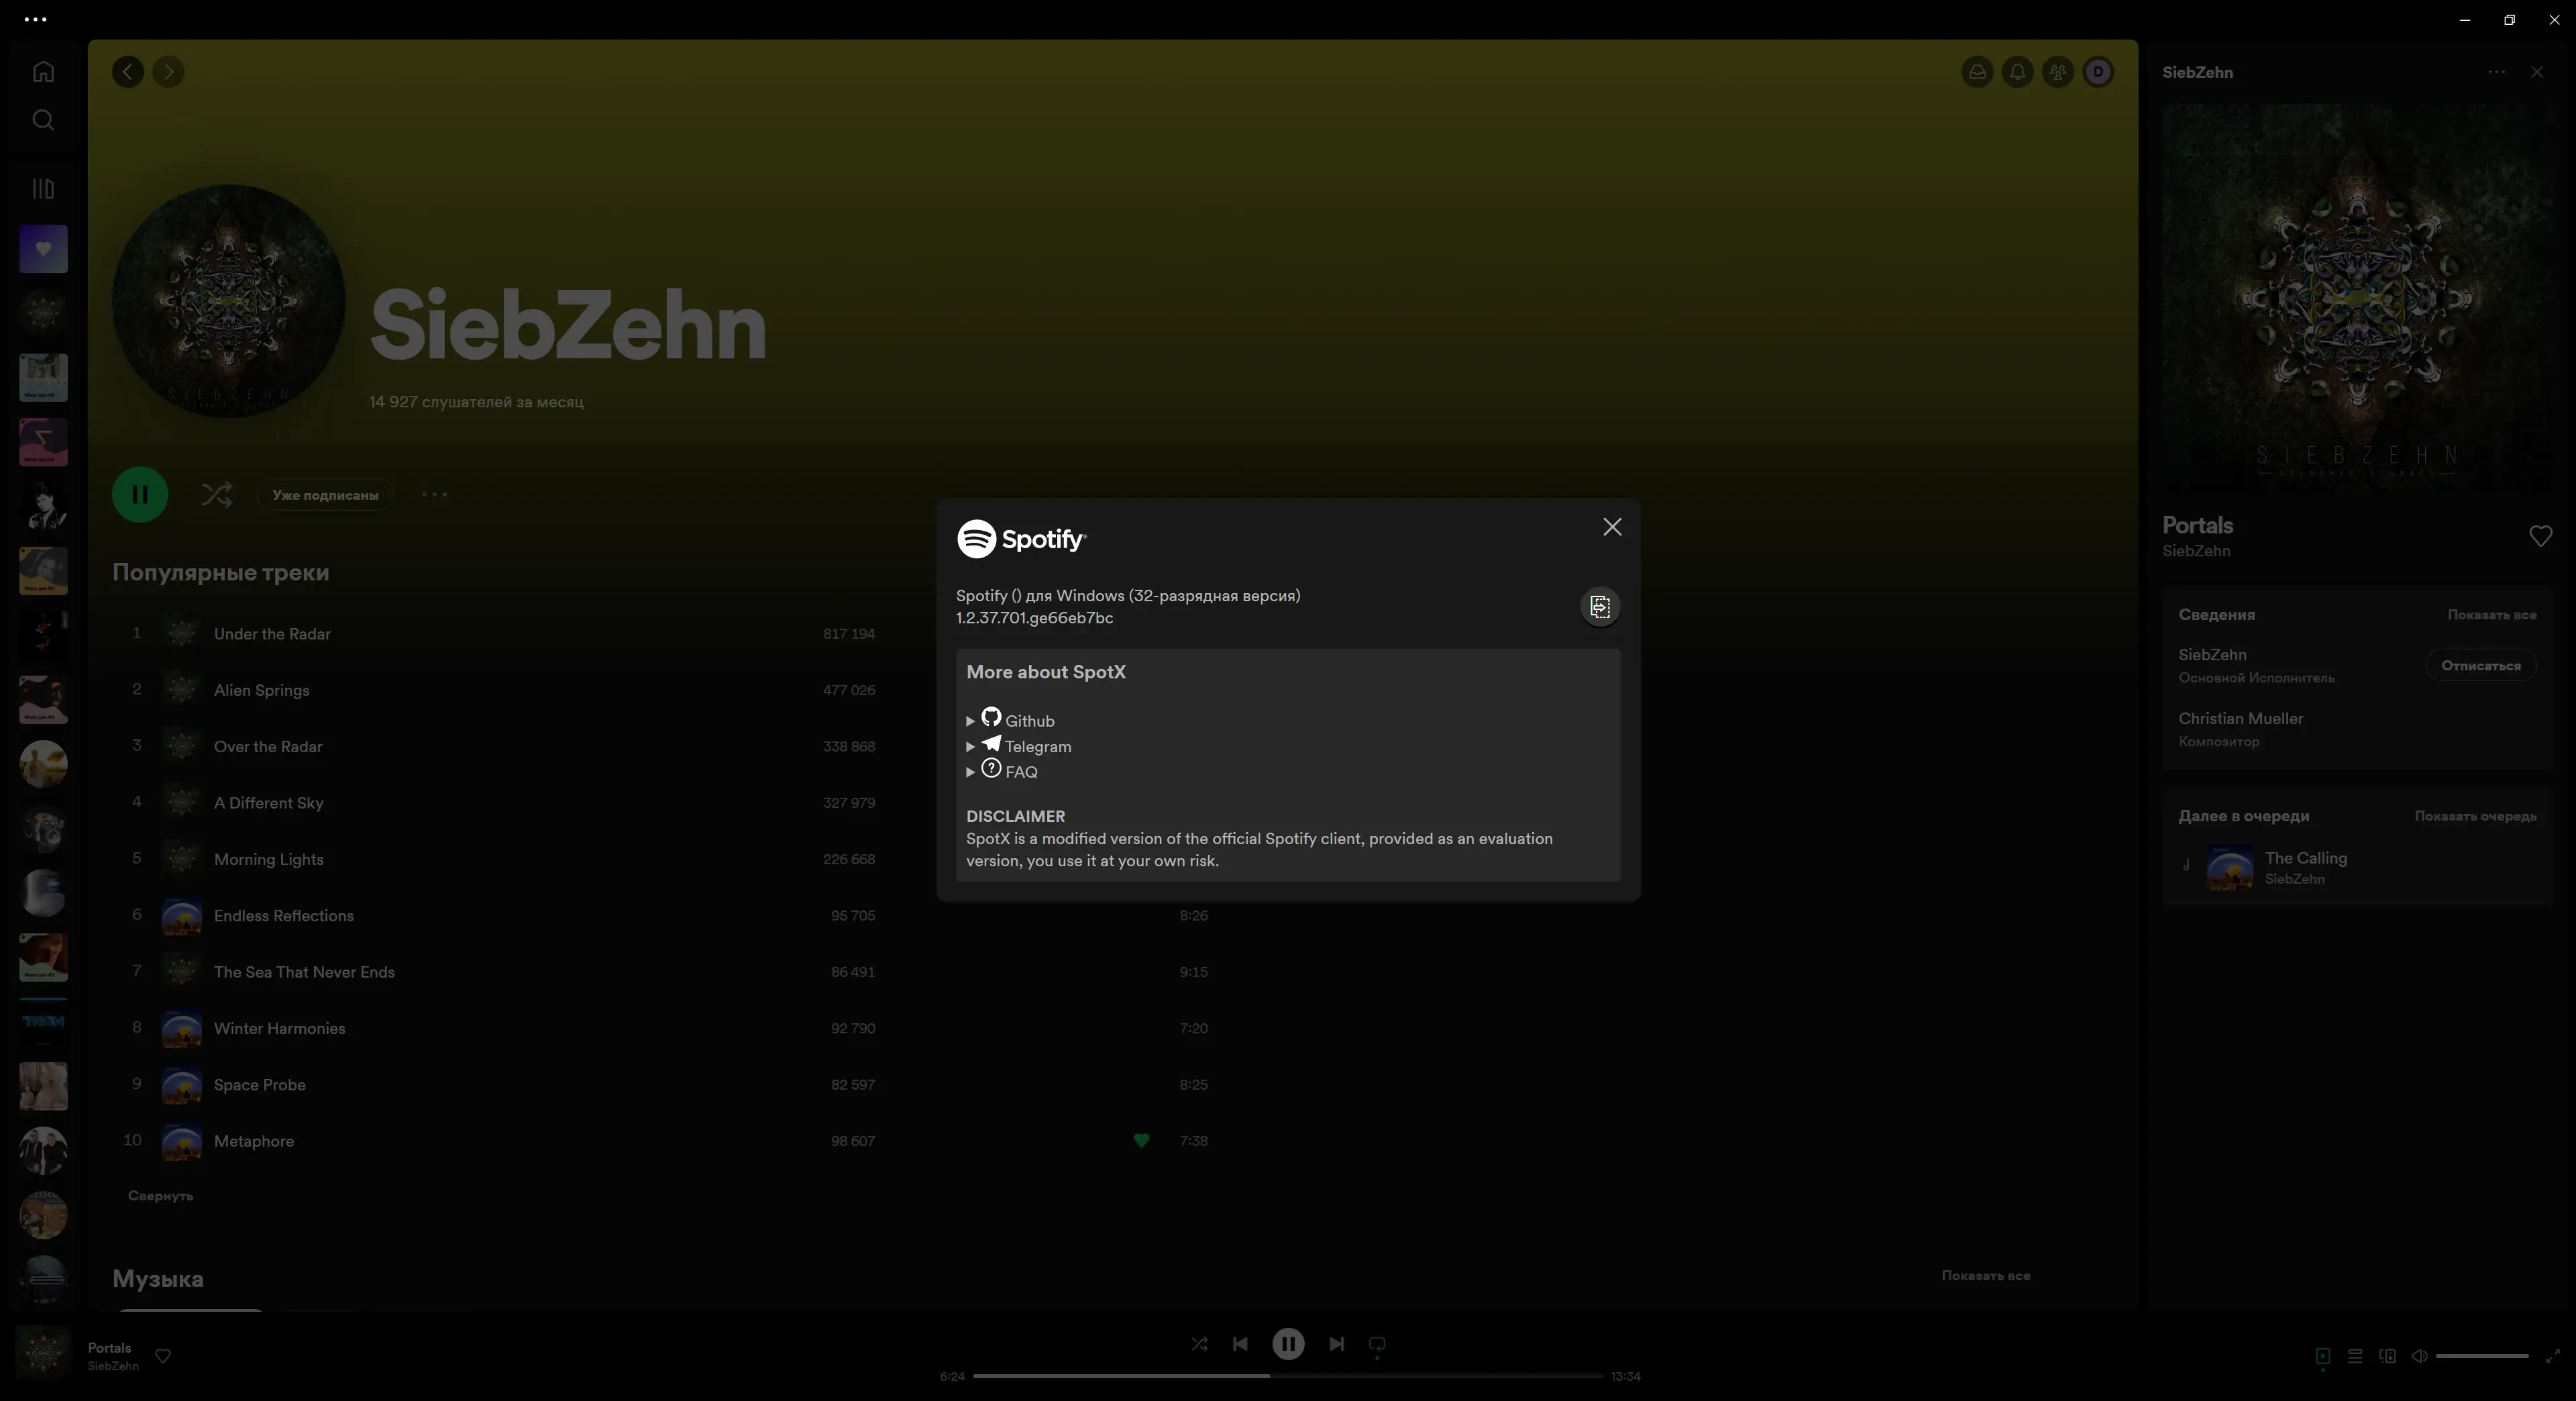Like Portals with the right panel heart
The width and height of the screenshot is (2576, 1401).
[2540, 537]
